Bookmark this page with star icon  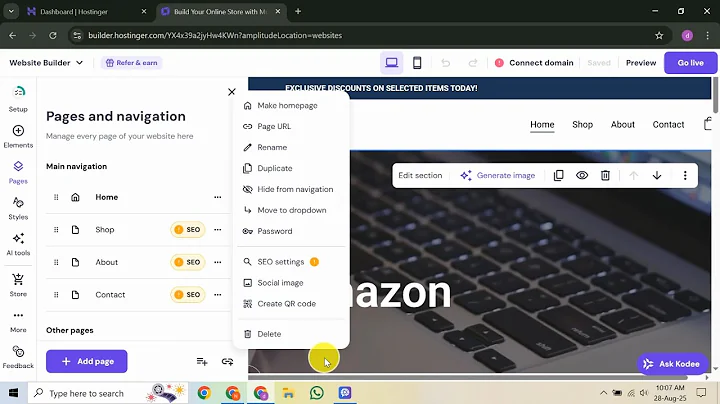659,35
